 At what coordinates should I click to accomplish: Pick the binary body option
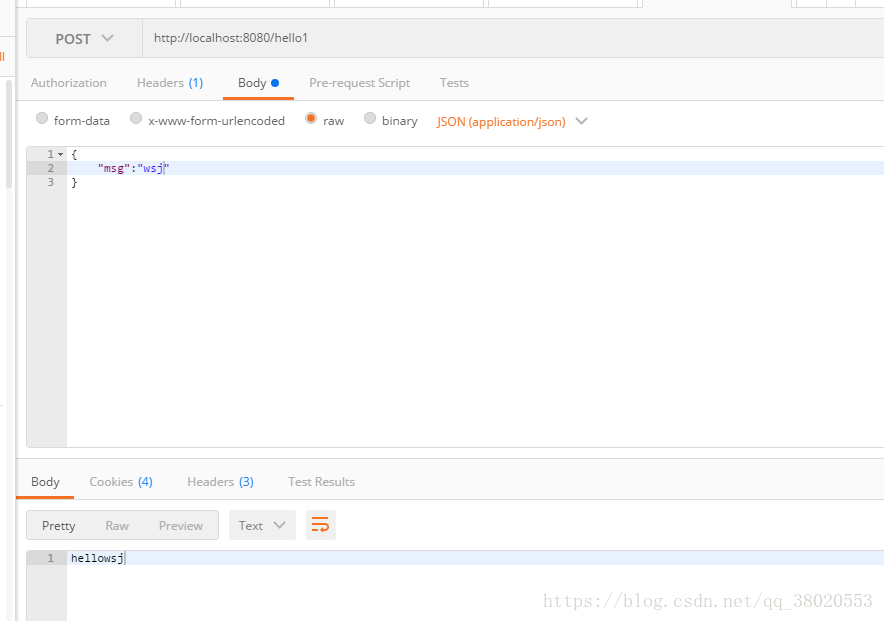tap(370, 118)
